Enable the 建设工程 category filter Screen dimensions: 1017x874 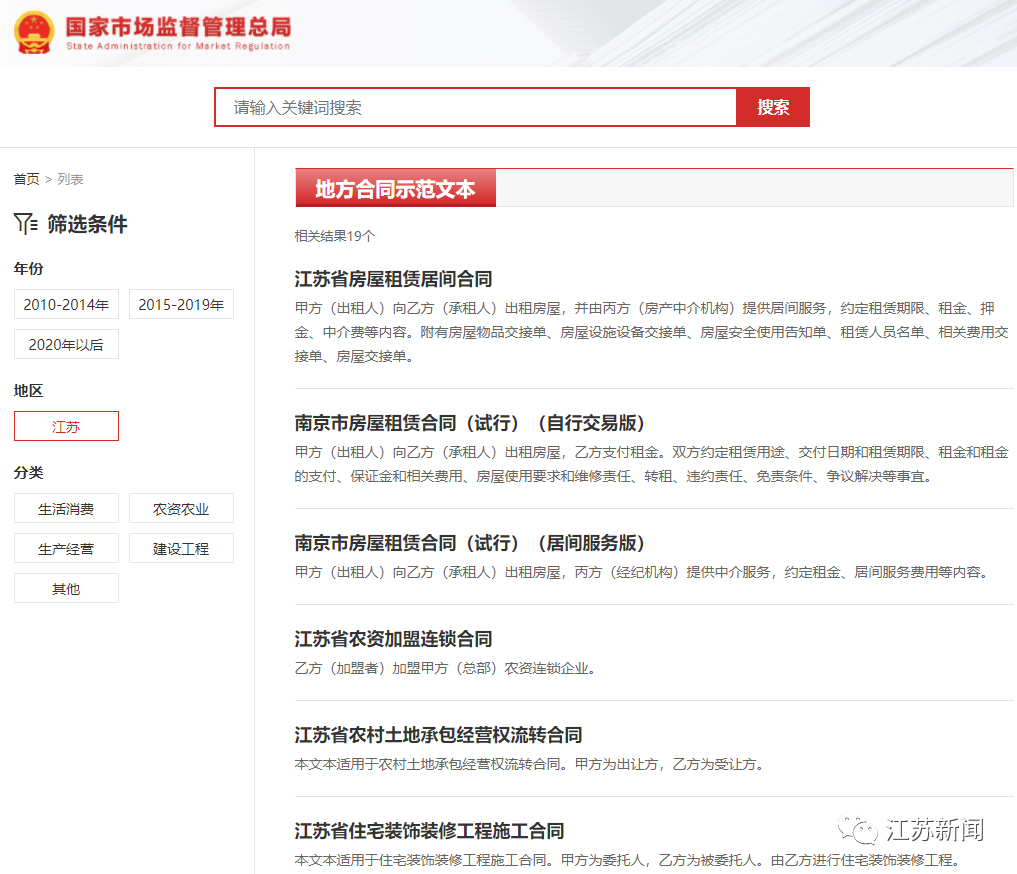coord(181,548)
